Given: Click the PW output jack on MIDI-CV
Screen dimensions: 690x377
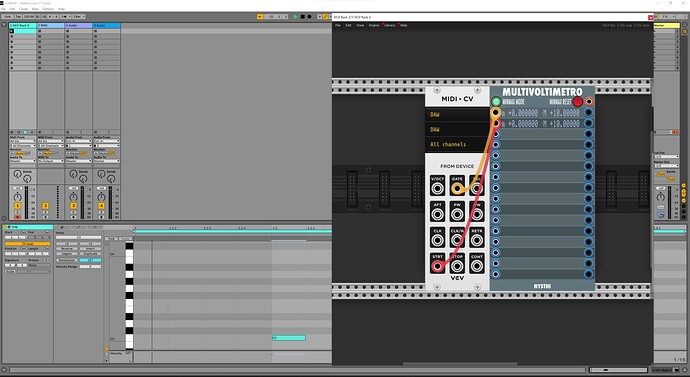Looking at the screenshot, I should [457, 214].
